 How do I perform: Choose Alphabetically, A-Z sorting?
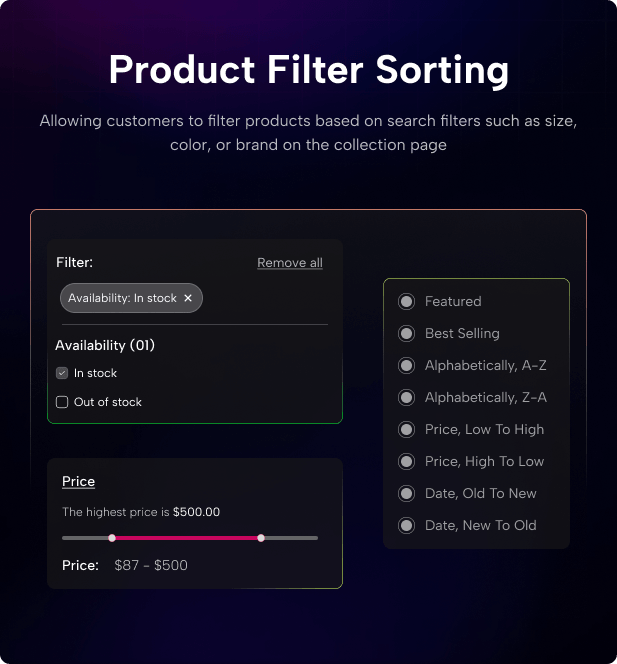(406, 365)
